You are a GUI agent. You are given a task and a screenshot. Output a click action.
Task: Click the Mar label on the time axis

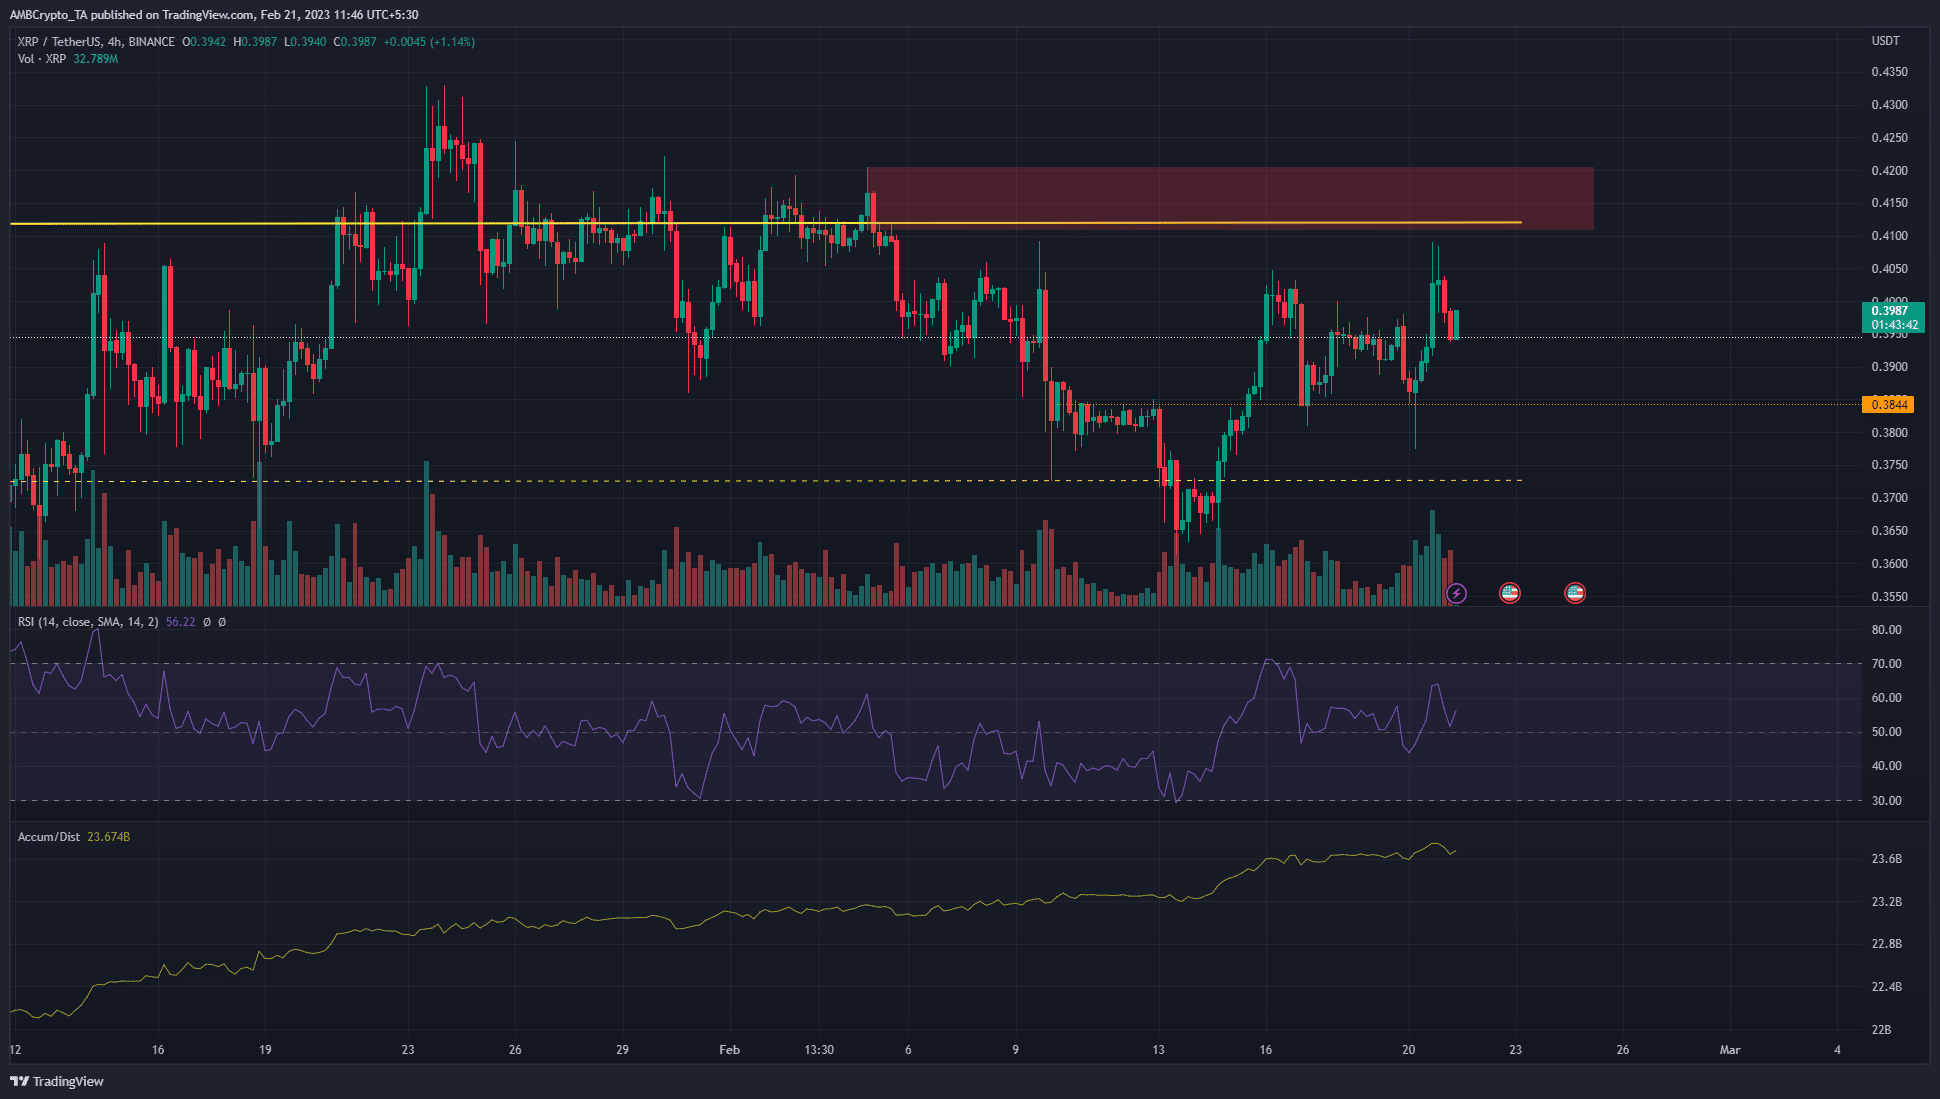point(1731,1050)
